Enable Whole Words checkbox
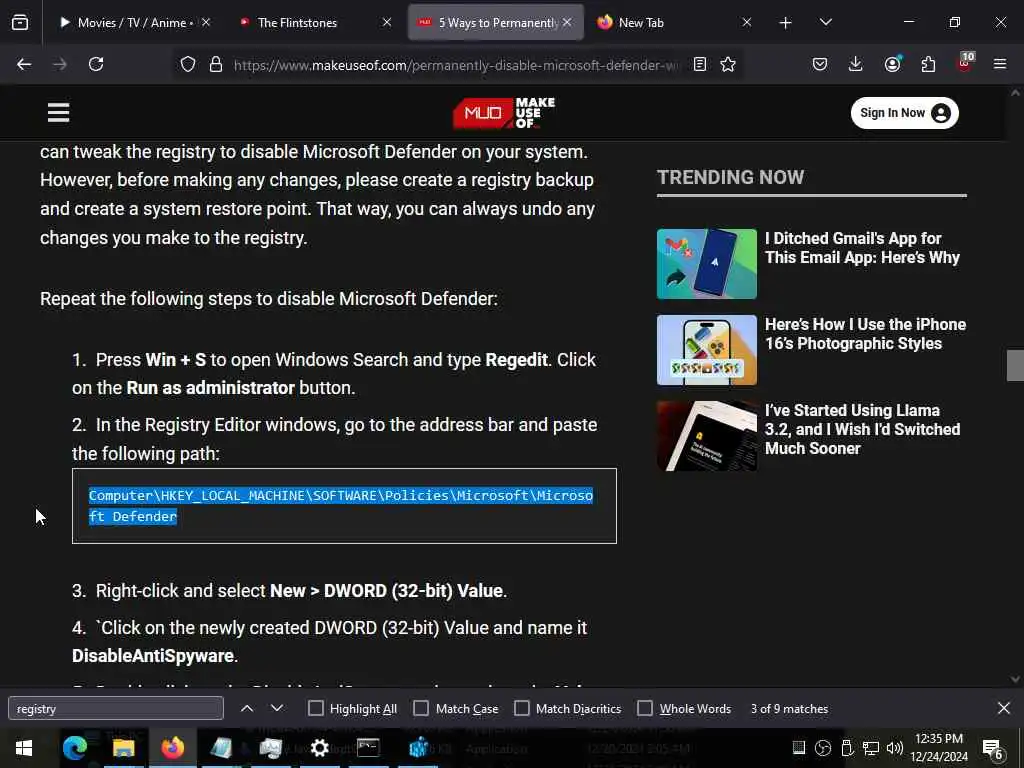The width and height of the screenshot is (1024, 768). tap(645, 708)
